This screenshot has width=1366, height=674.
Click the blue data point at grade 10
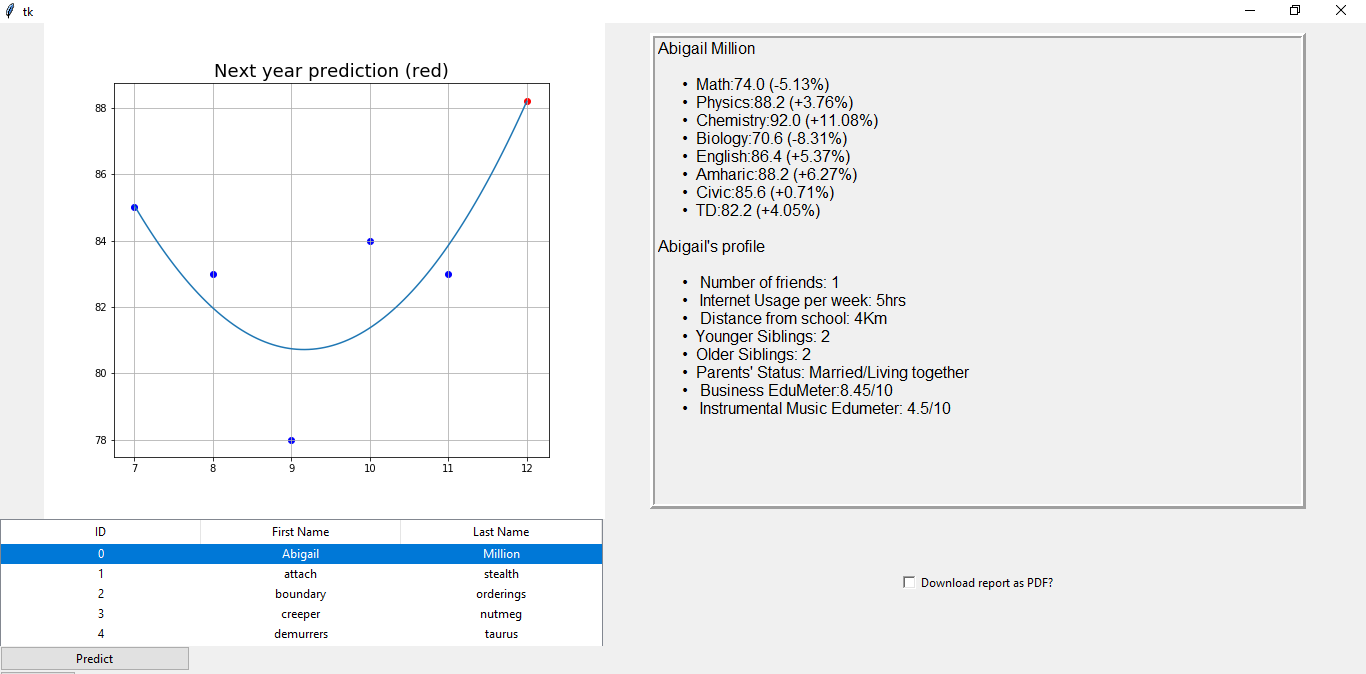(370, 241)
